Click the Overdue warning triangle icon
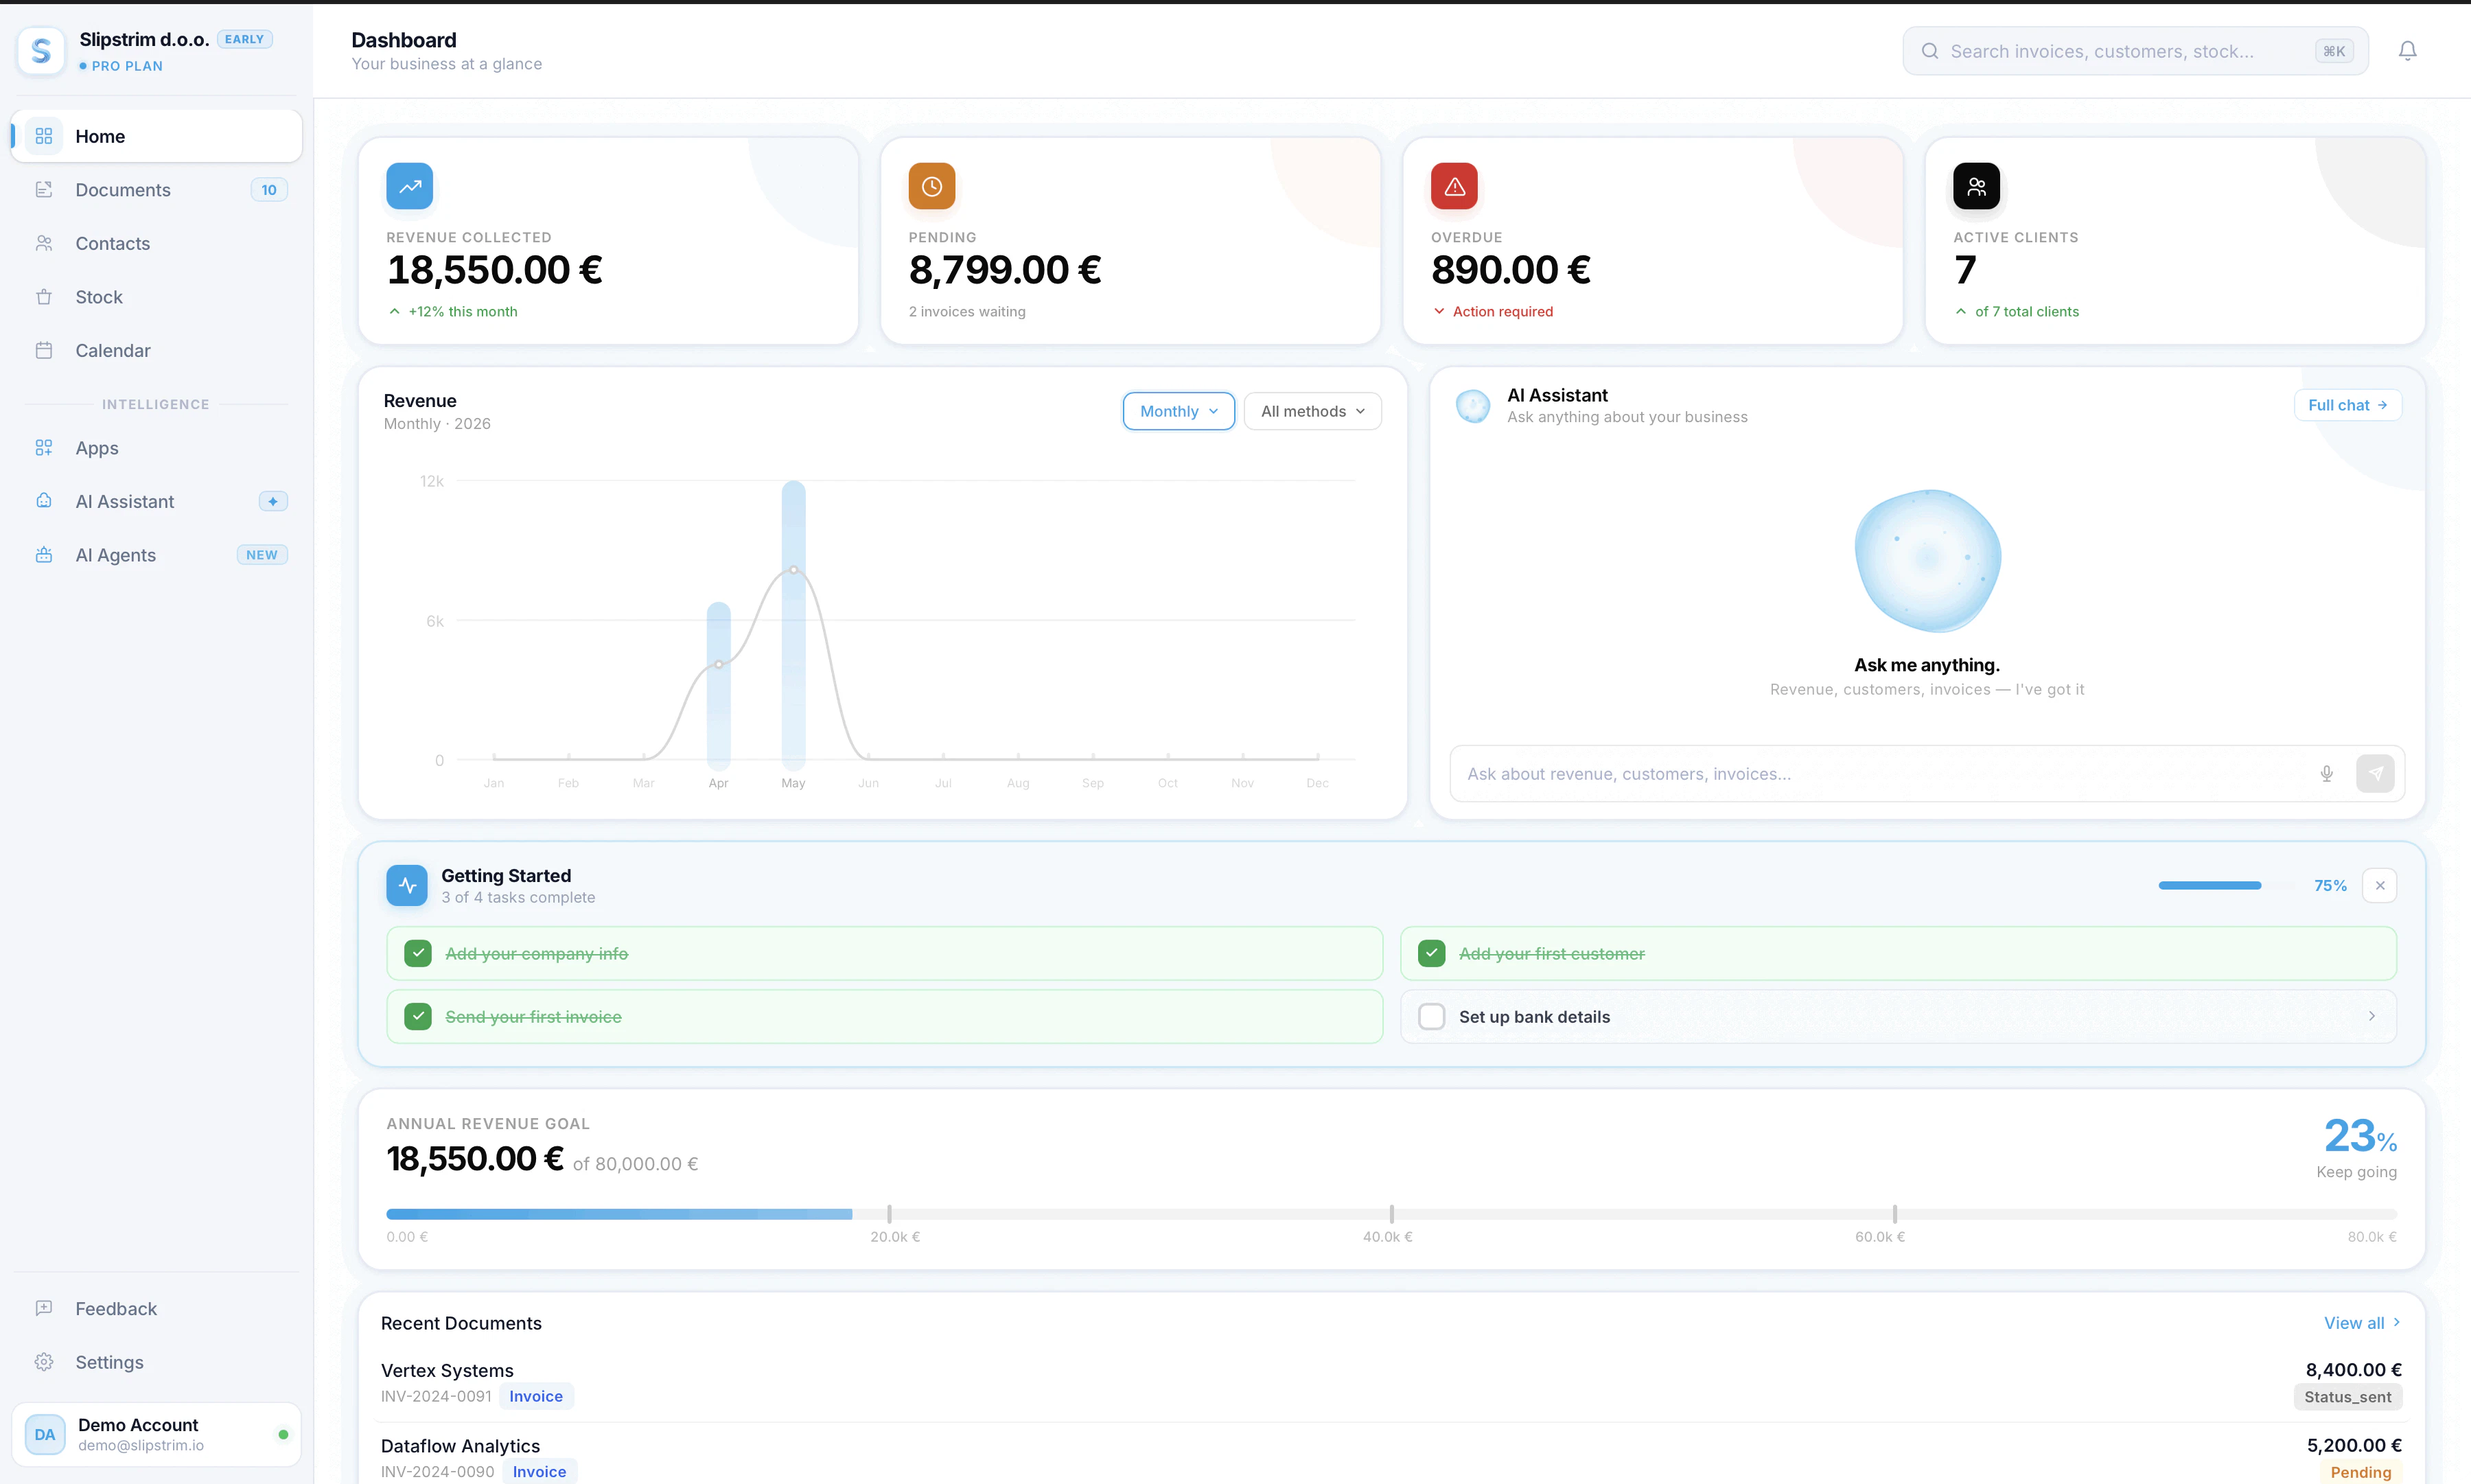Image resolution: width=2471 pixels, height=1484 pixels. tap(1454, 186)
